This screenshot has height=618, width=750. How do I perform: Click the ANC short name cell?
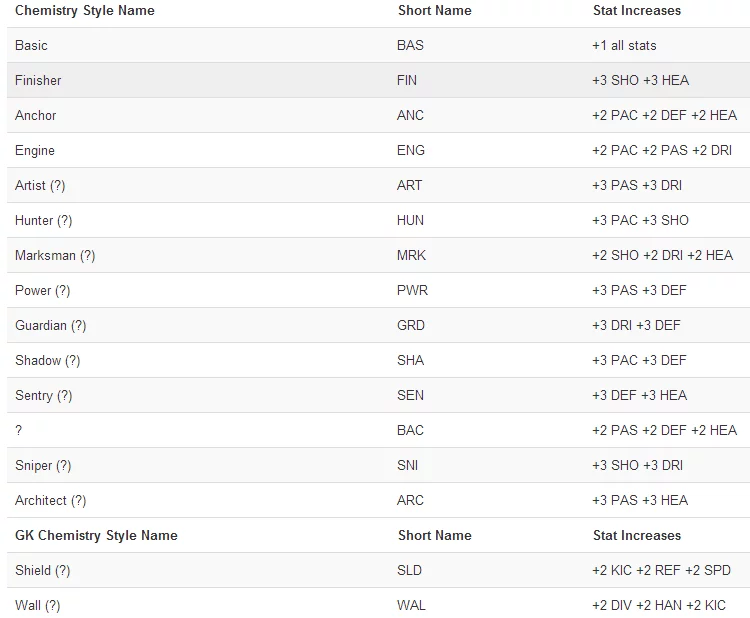(x=410, y=115)
